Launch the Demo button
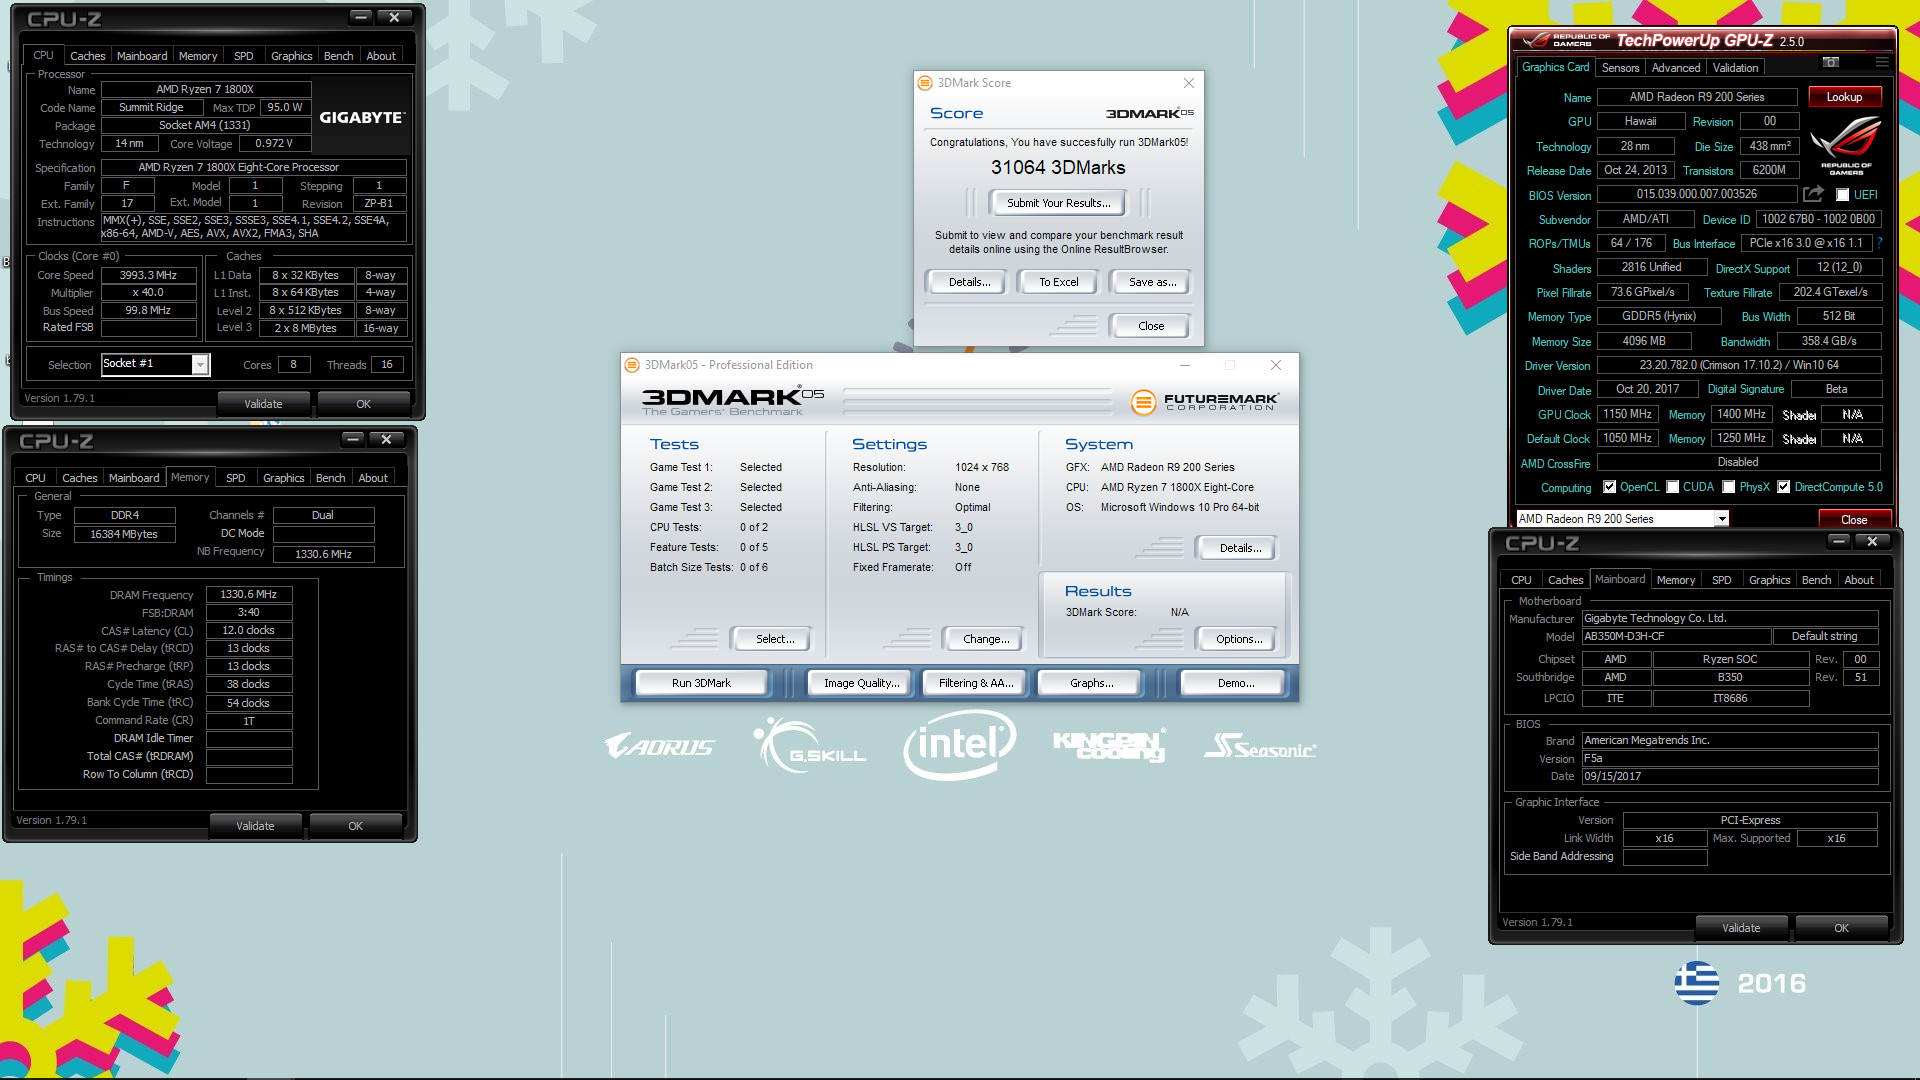The height and width of the screenshot is (1080, 1920). (x=1235, y=683)
